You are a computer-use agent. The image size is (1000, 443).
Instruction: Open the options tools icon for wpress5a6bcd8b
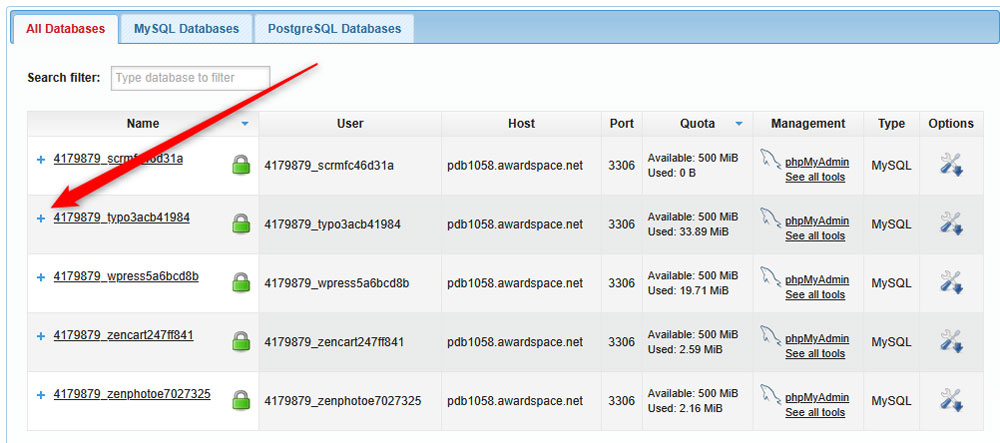951,282
